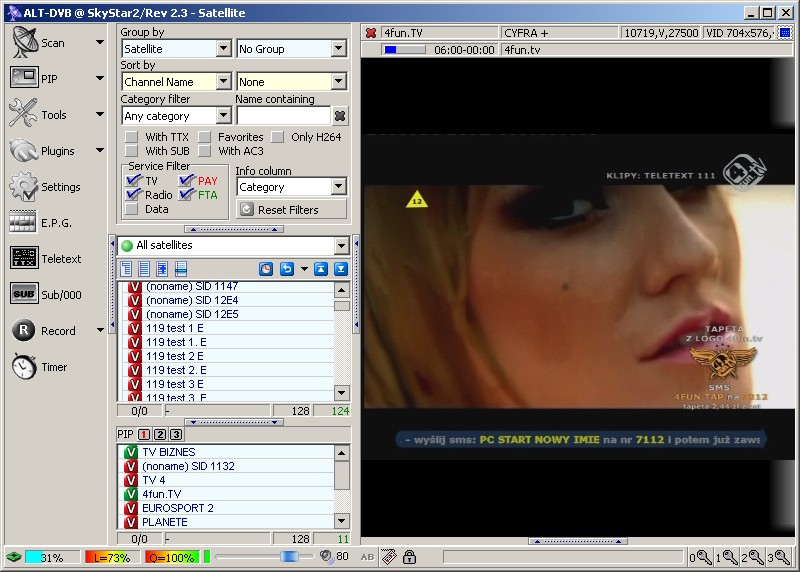The image size is (800, 572).
Task: Collapse the filter panel via its splitter handle
Action: coord(234,229)
